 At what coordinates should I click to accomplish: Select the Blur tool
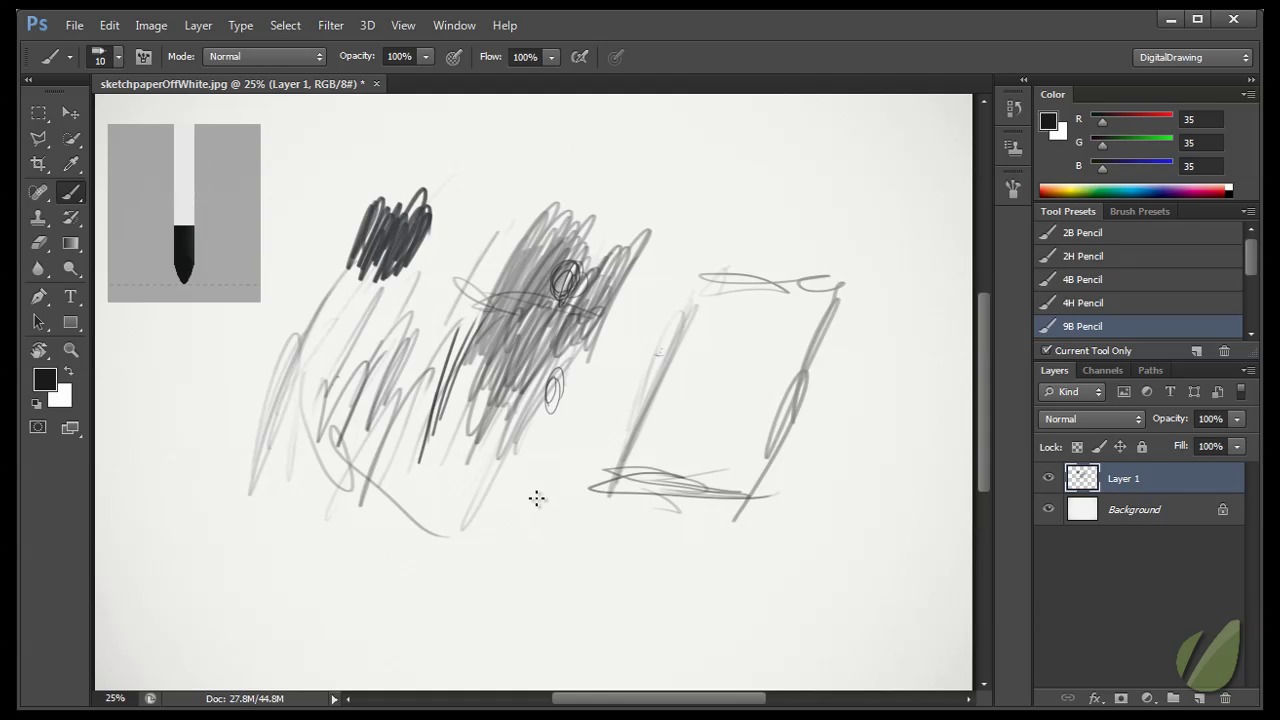pos(38,268)
